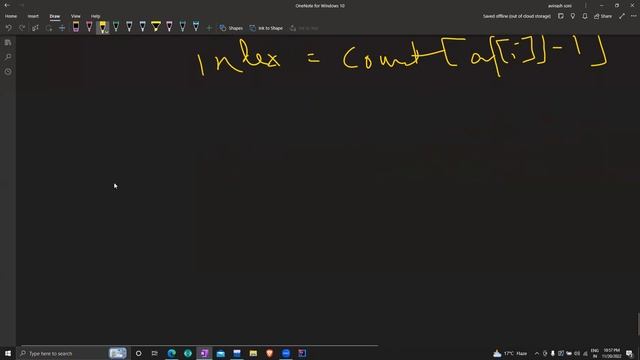Open the Draw tab
The height and width of the screenshot is (360, 640).
[55, 16]
